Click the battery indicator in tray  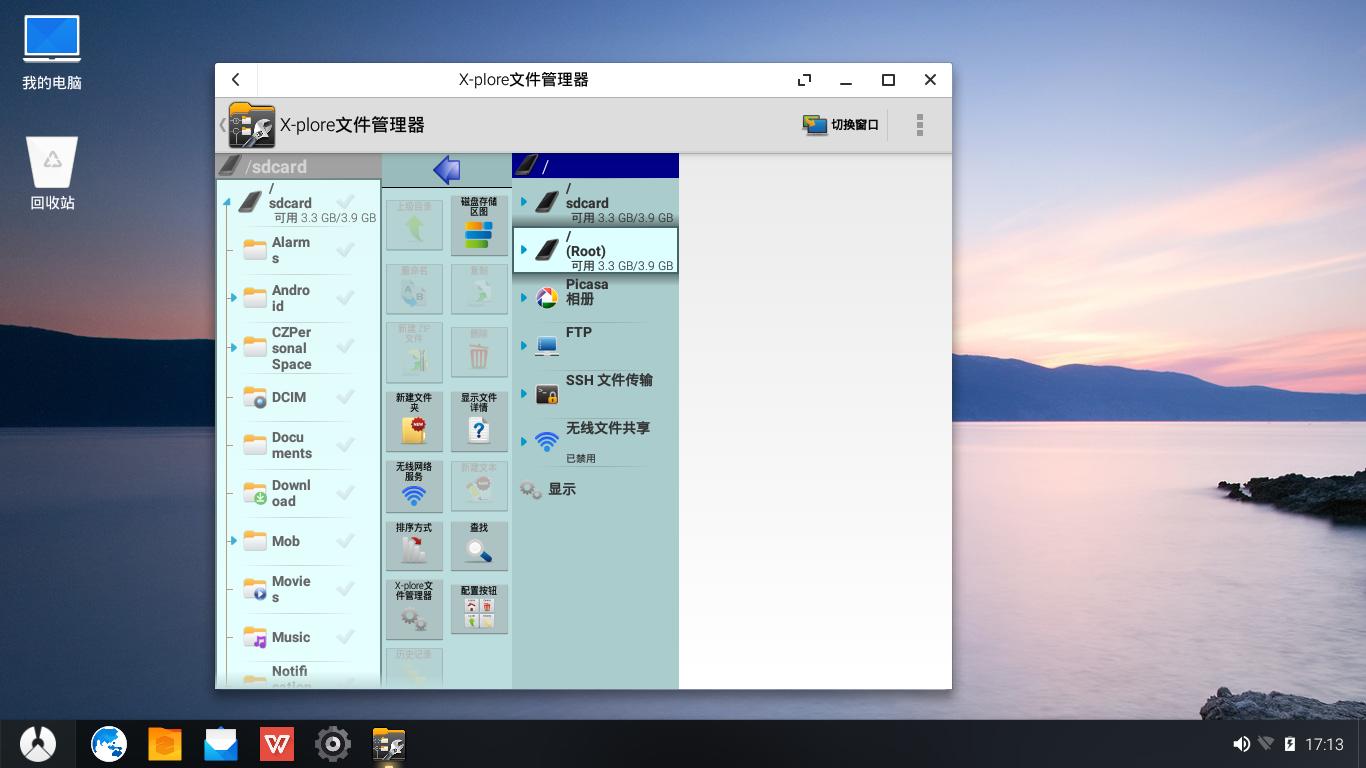(x=1290, y=744)
